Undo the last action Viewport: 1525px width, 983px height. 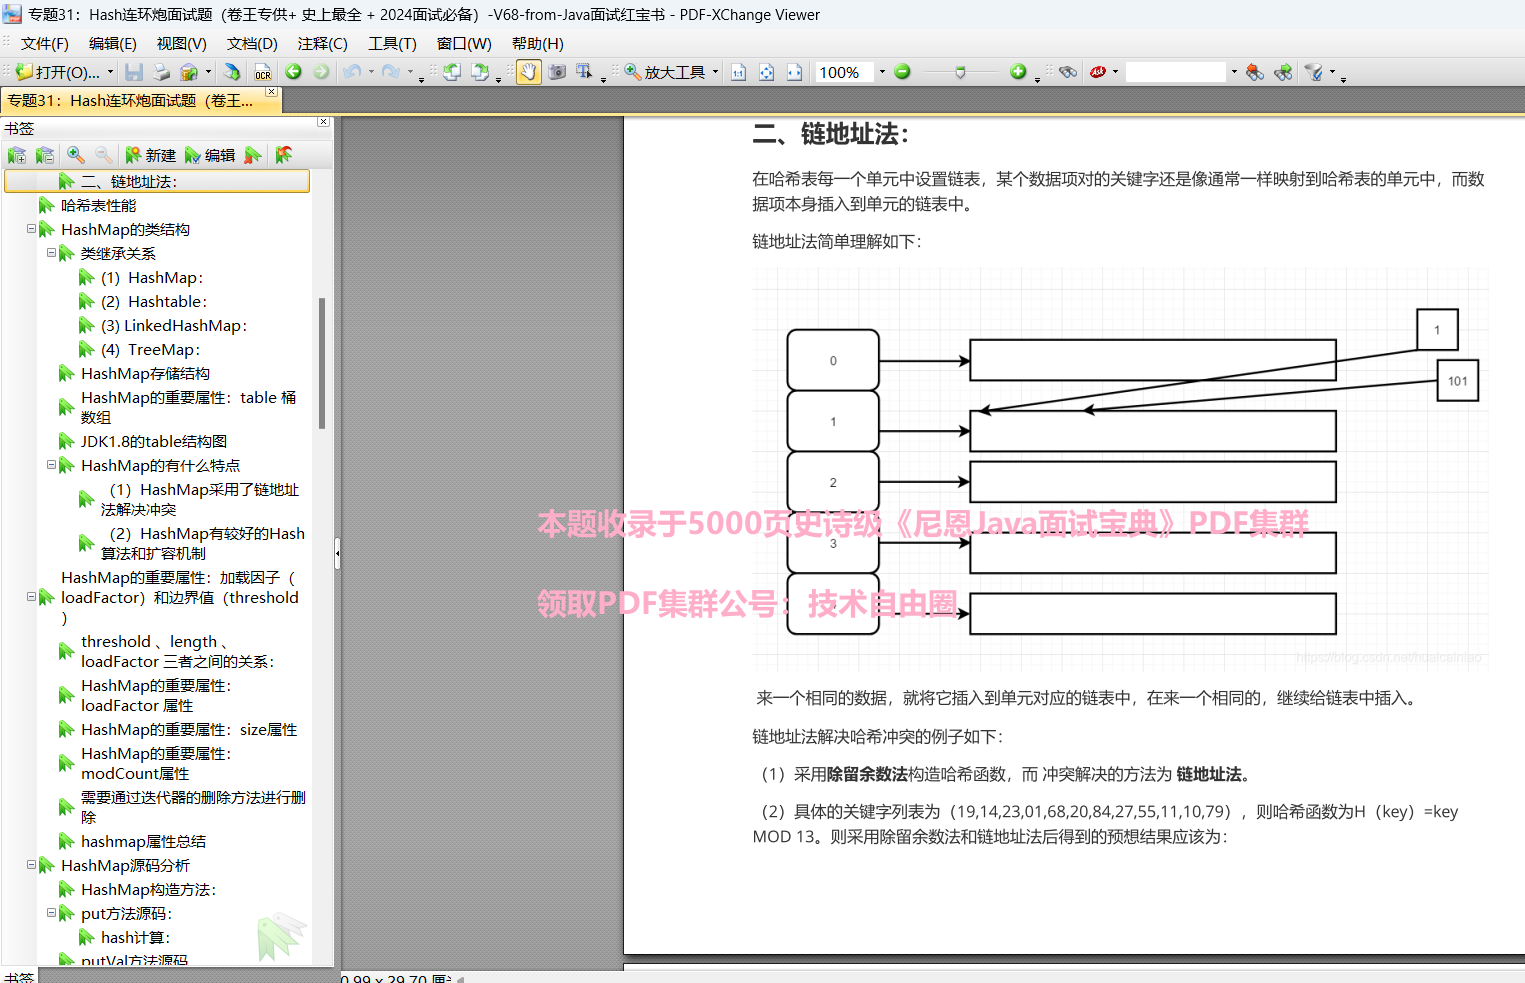click(x=351, y=72)
